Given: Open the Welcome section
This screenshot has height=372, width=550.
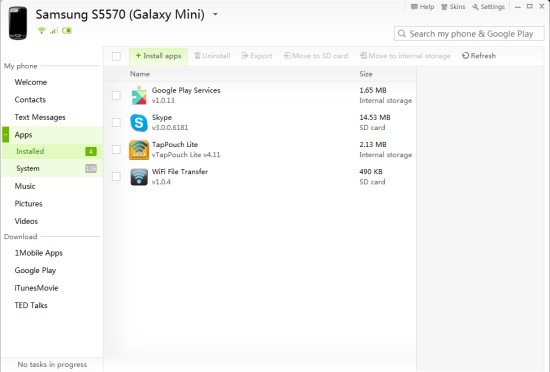Looking at the screenshot, I should click(31, 82).
